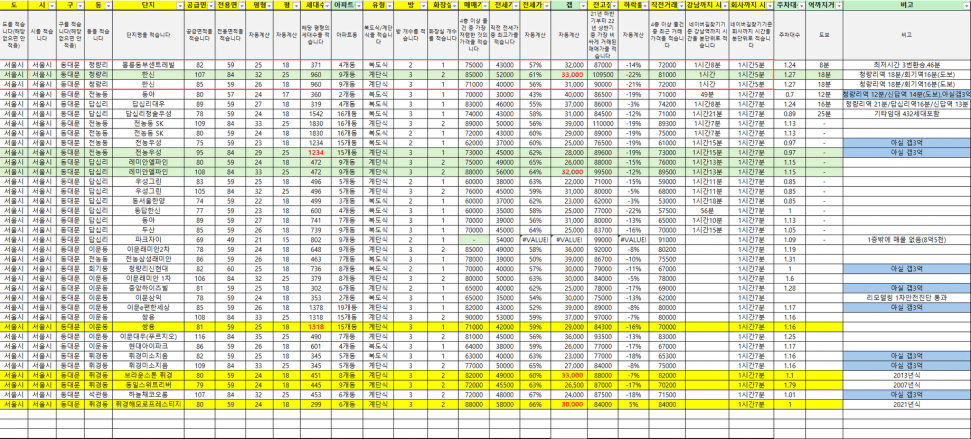Open the 화장실 column filter arrow

[454, 5]
